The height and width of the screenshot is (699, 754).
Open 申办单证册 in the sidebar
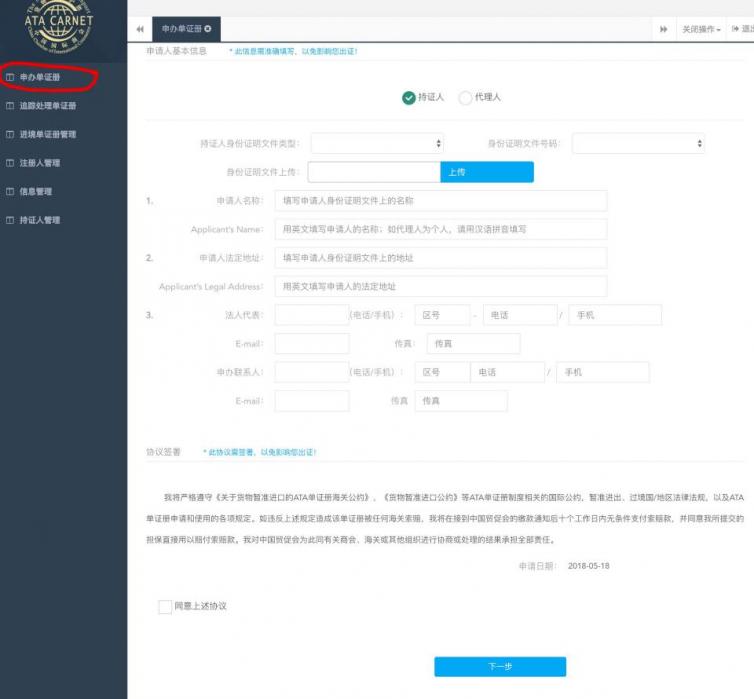click(x=40, y=77)
